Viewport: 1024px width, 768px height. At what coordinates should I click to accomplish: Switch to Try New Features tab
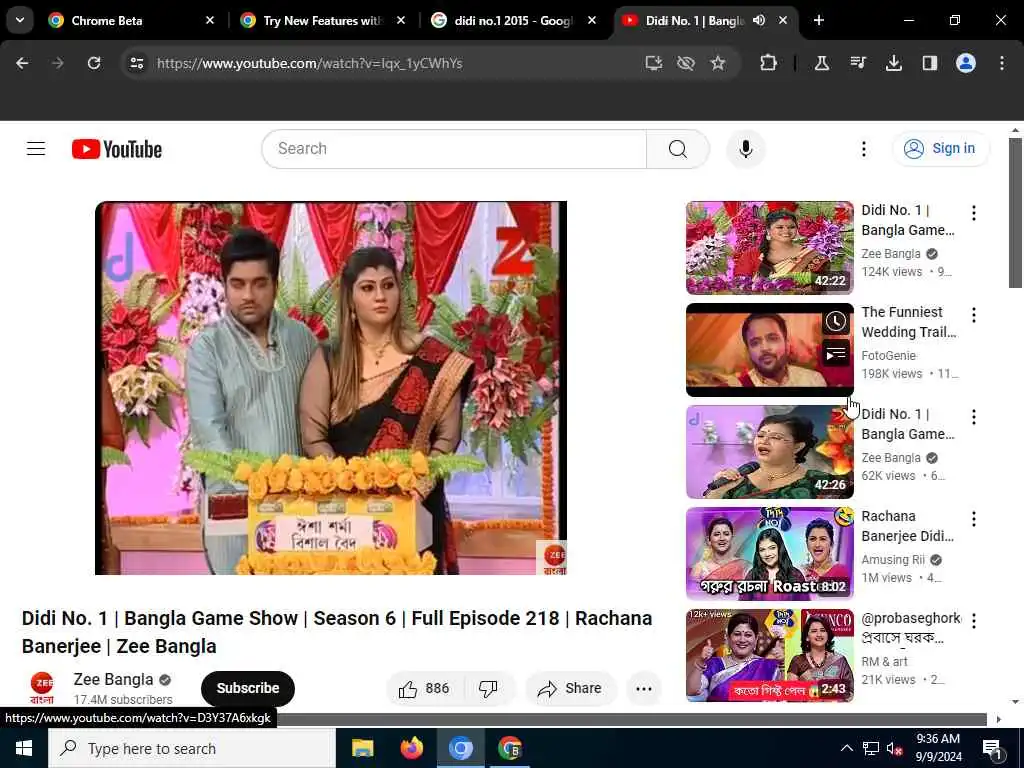pyautogui.click(x=321, y=21)
